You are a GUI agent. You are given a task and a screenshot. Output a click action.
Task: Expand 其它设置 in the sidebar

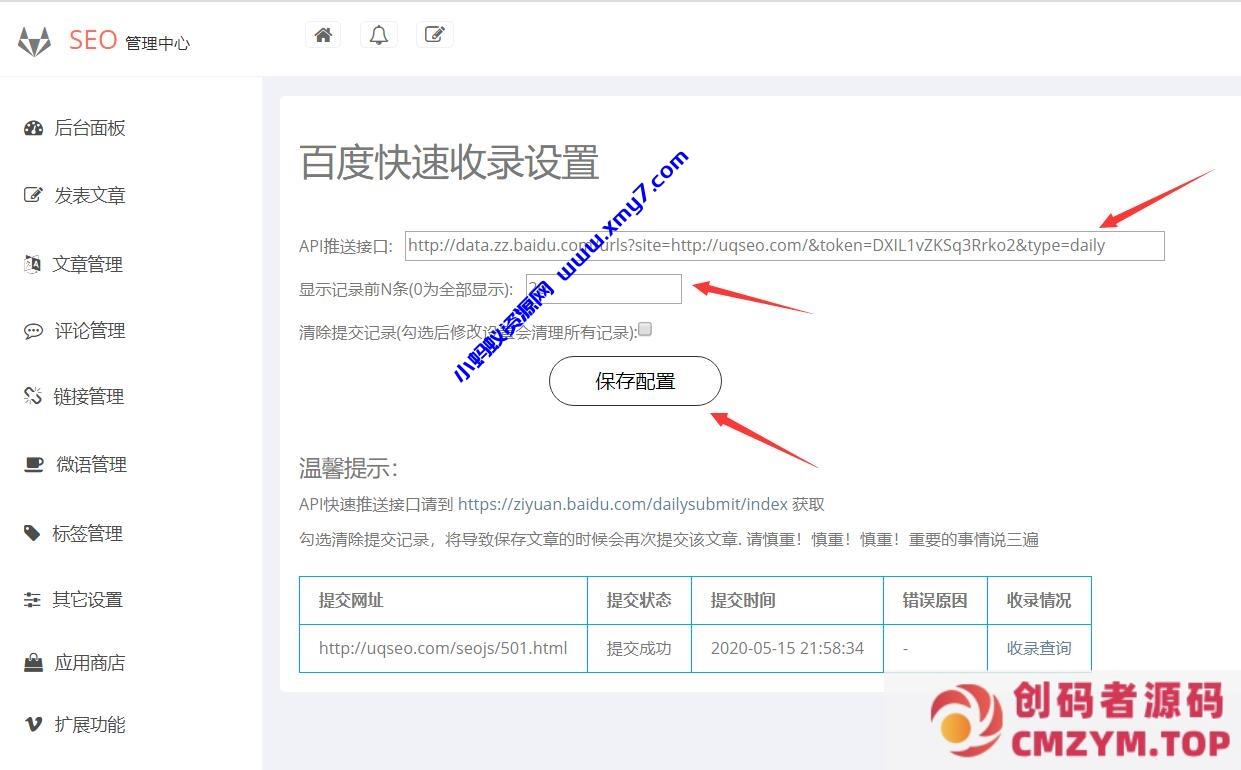click(x=87, y=600)
